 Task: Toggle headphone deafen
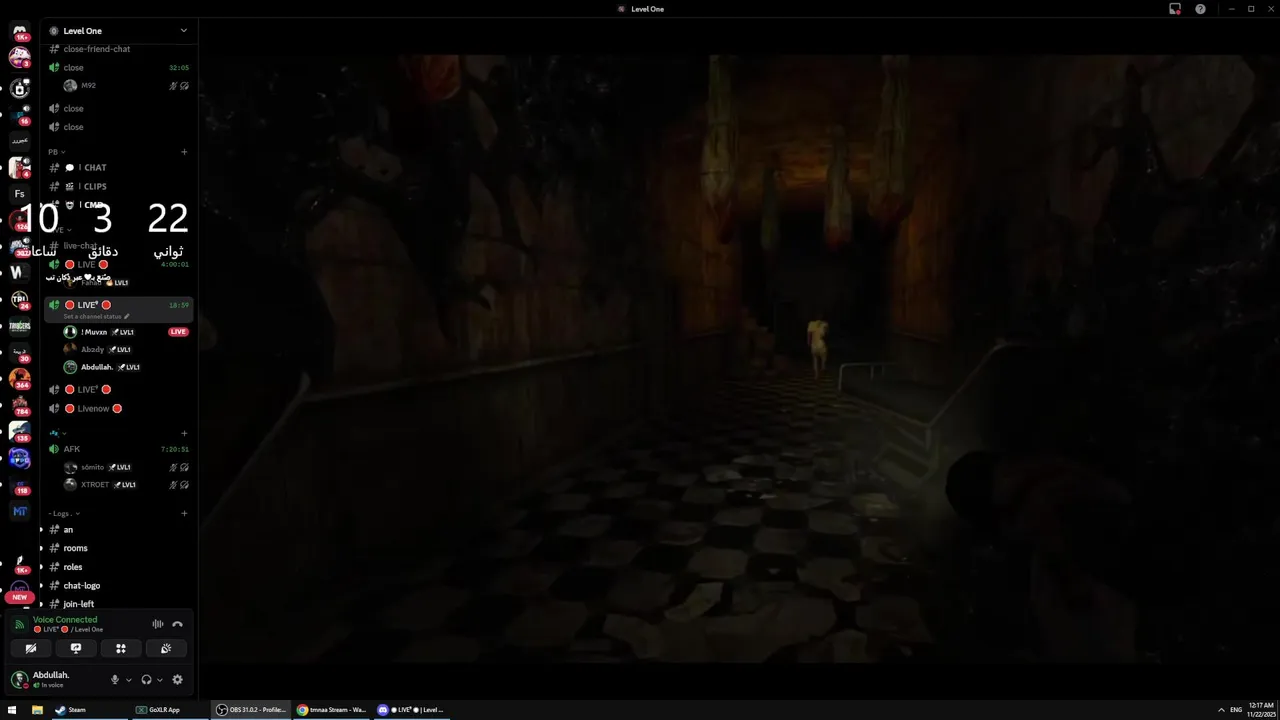146,680
